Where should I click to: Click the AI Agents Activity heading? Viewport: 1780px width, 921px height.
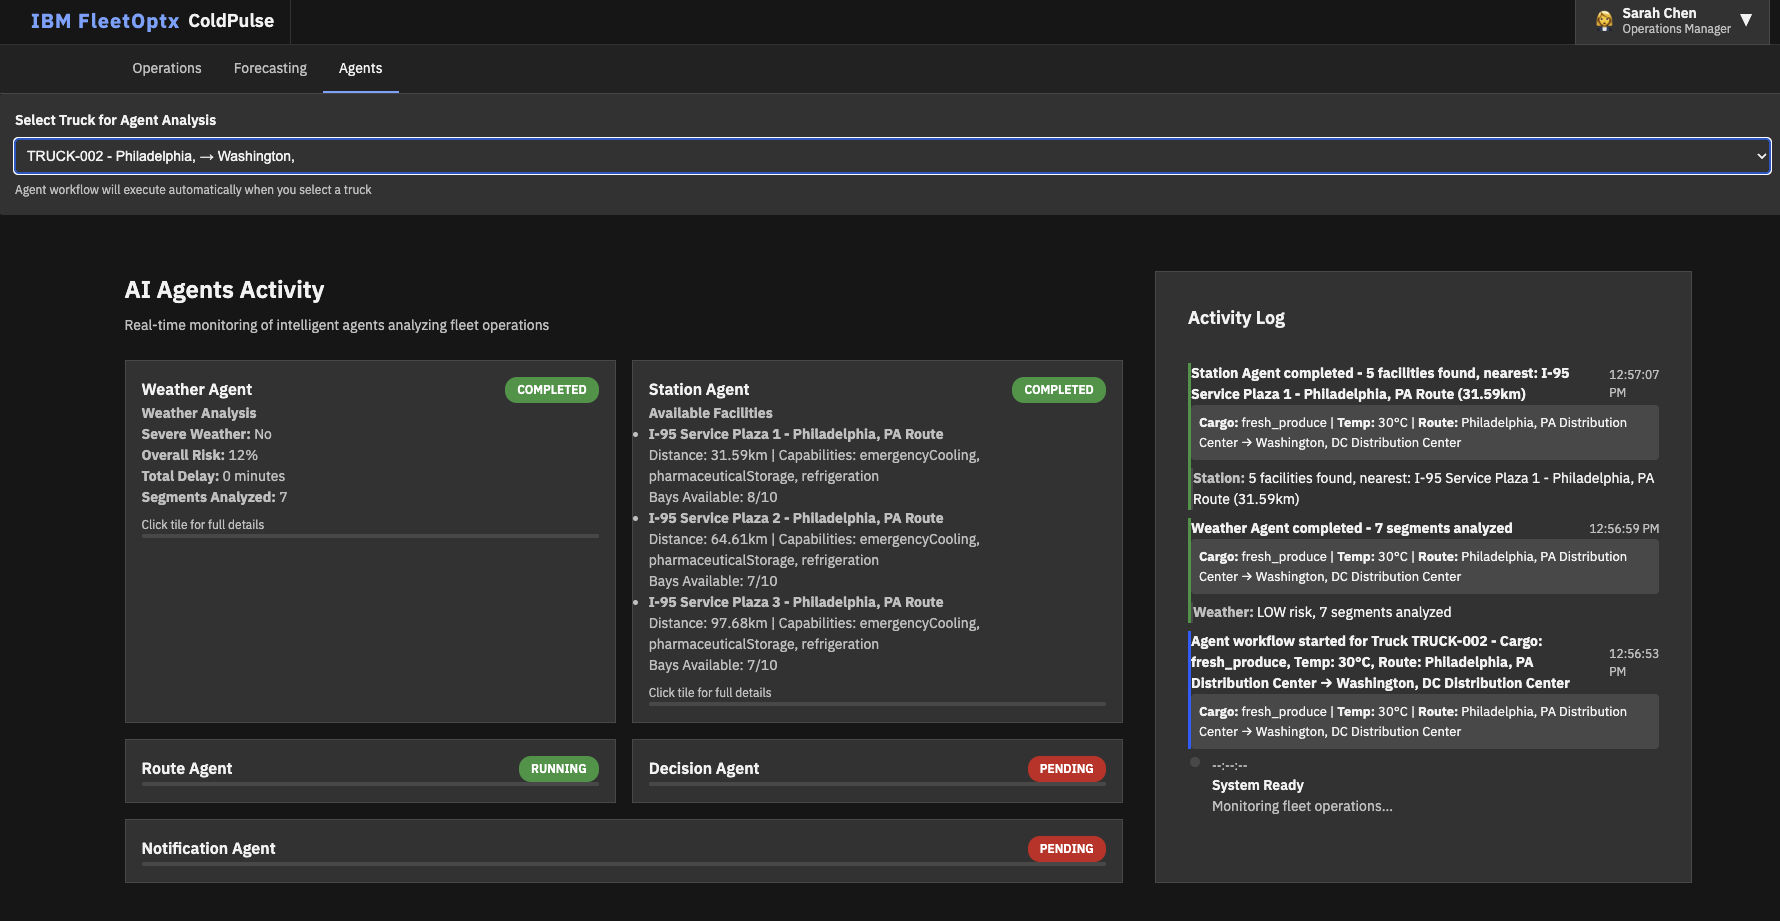coord(224,290)
